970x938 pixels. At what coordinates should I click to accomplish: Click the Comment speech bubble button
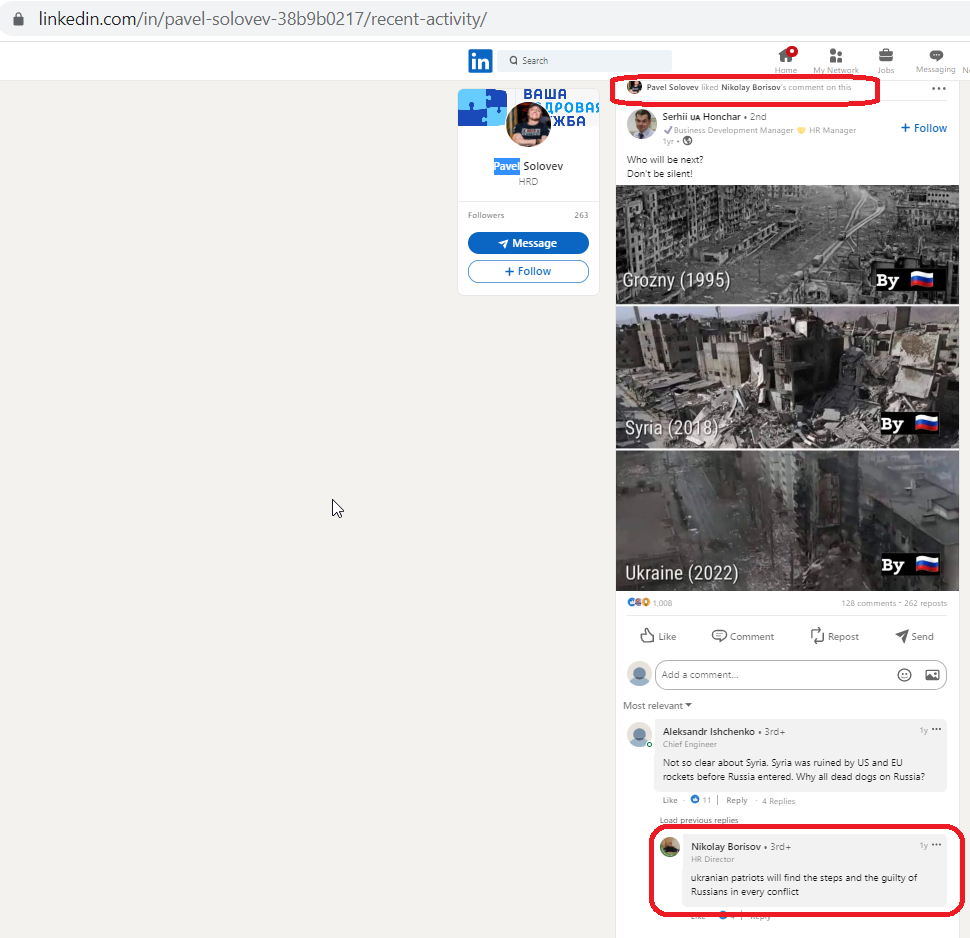click(742, 636)
